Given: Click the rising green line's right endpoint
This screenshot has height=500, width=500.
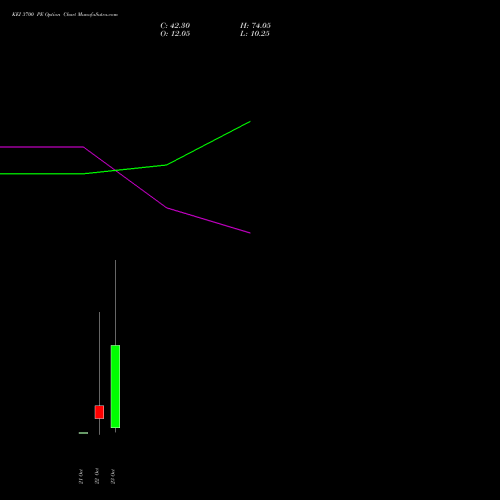Looking at the screenshot, I should coord(250,122).
